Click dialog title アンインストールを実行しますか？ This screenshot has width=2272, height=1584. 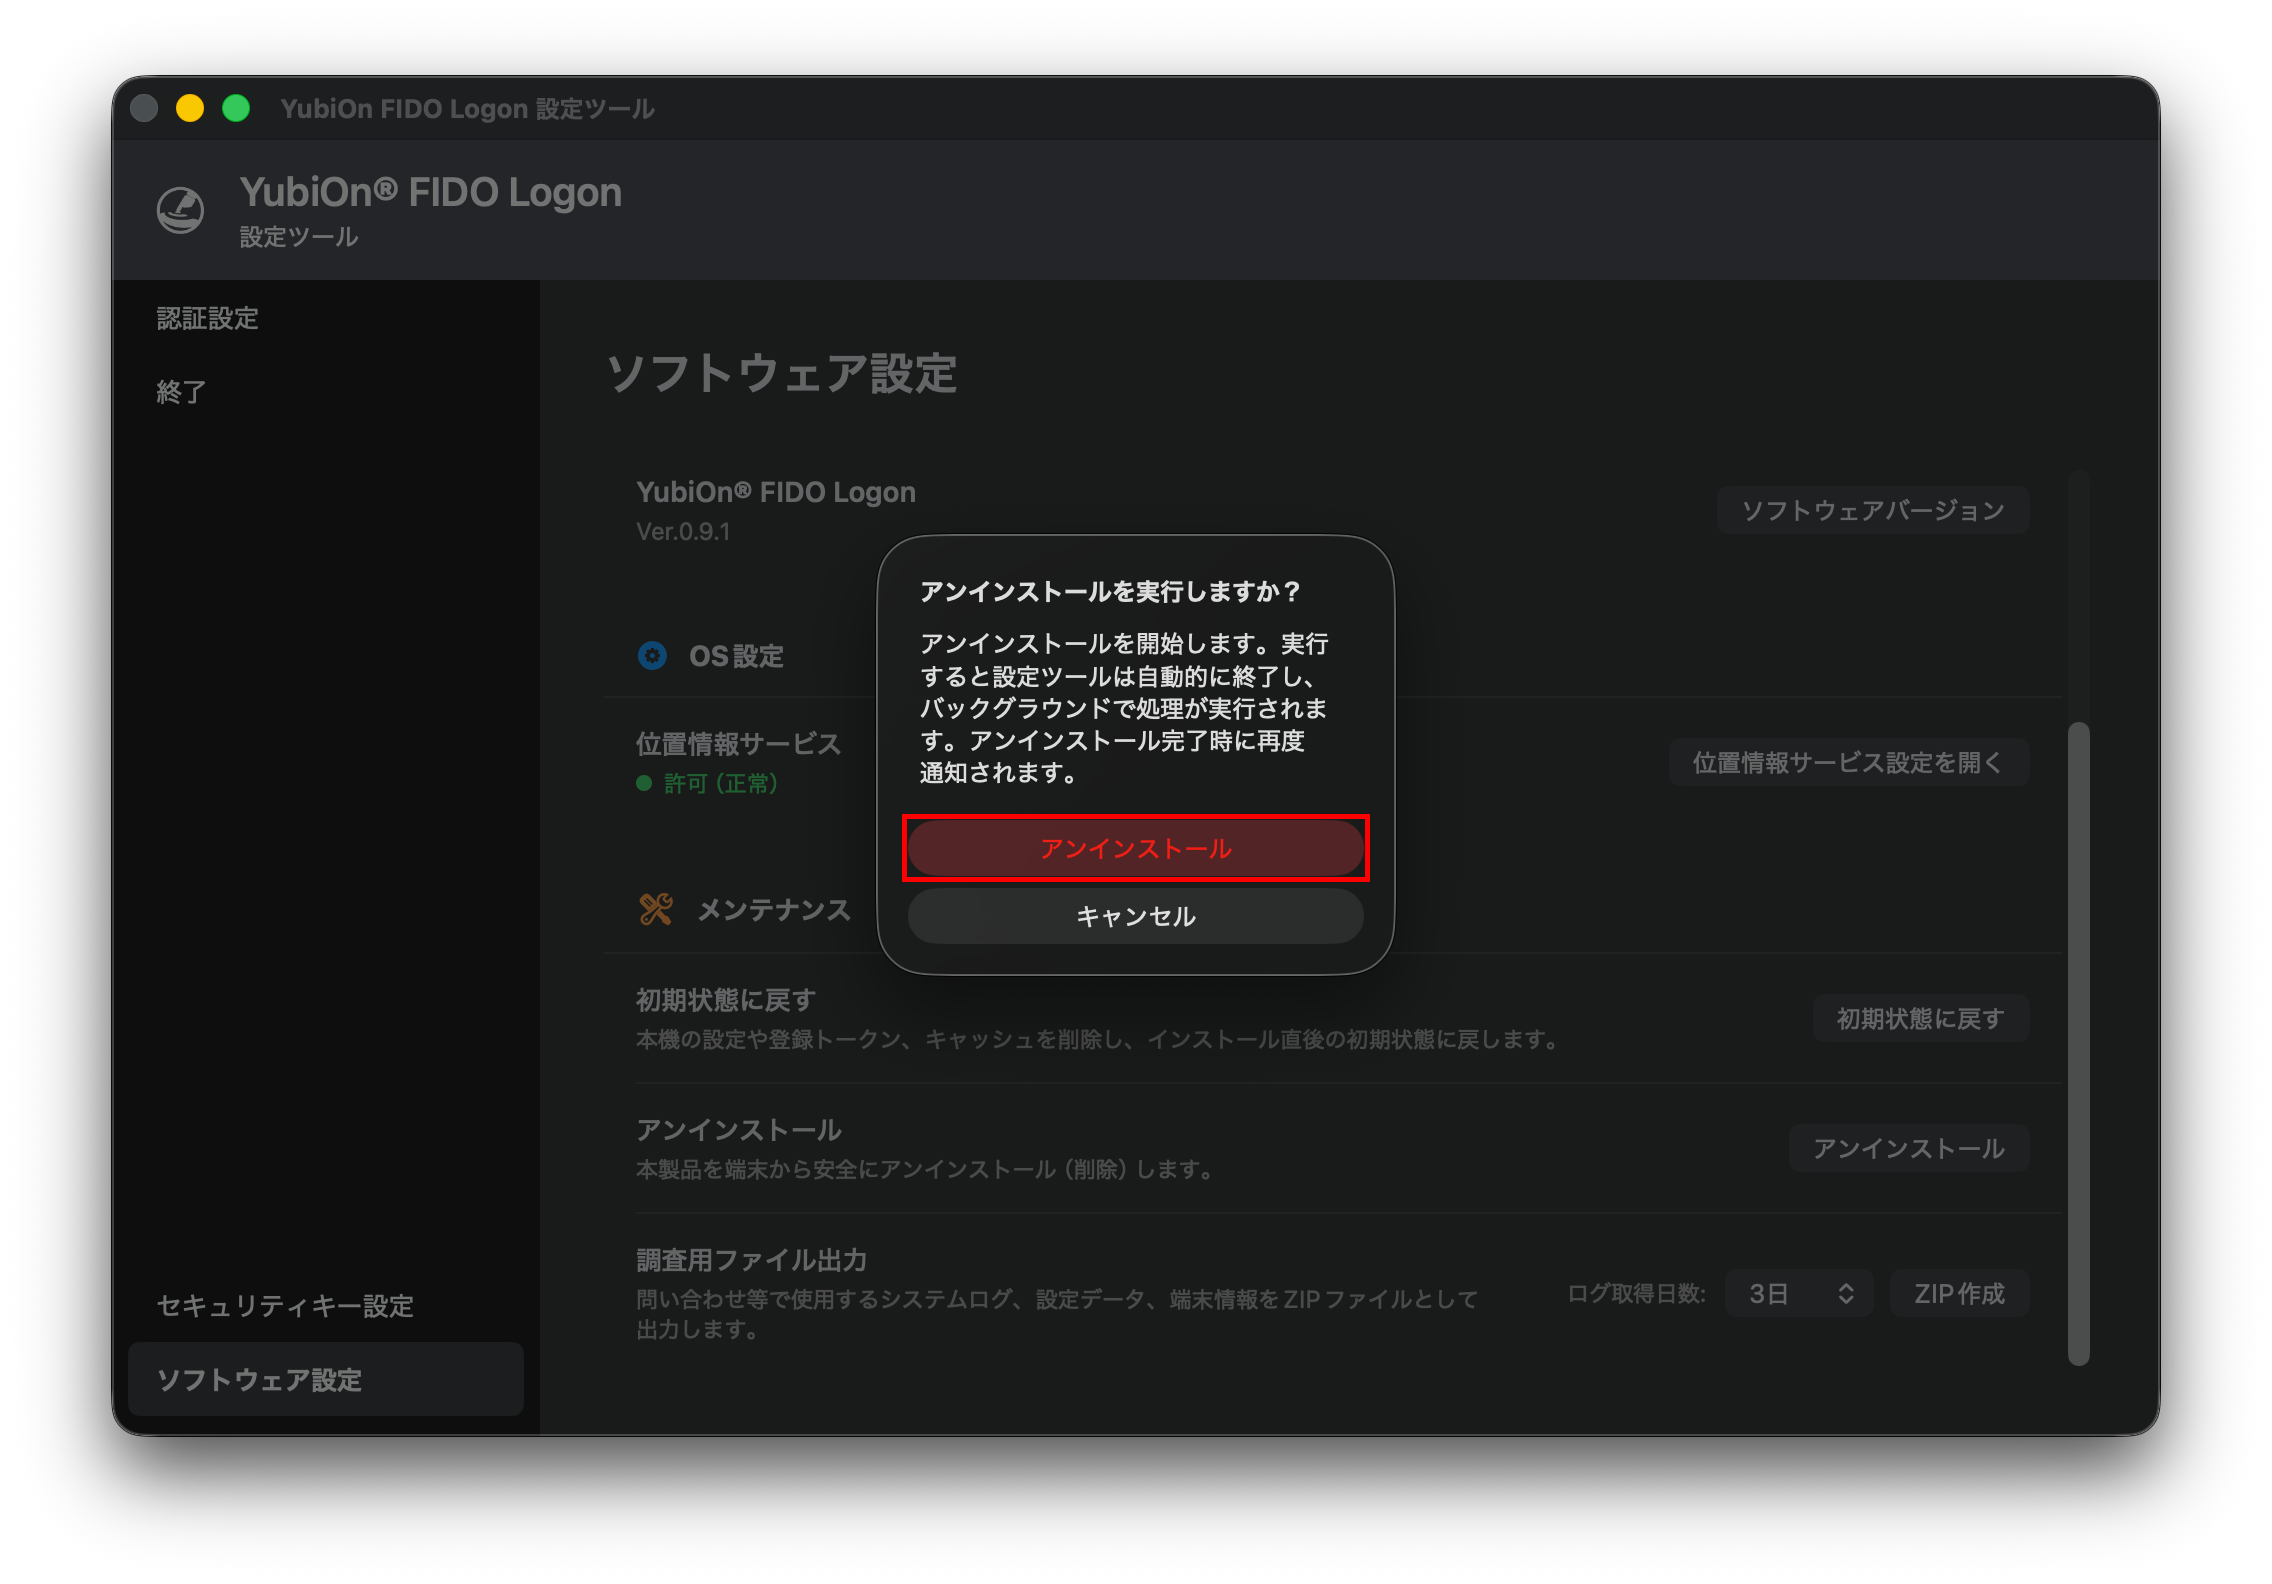pyautogui.click(x=1111, y=592)
